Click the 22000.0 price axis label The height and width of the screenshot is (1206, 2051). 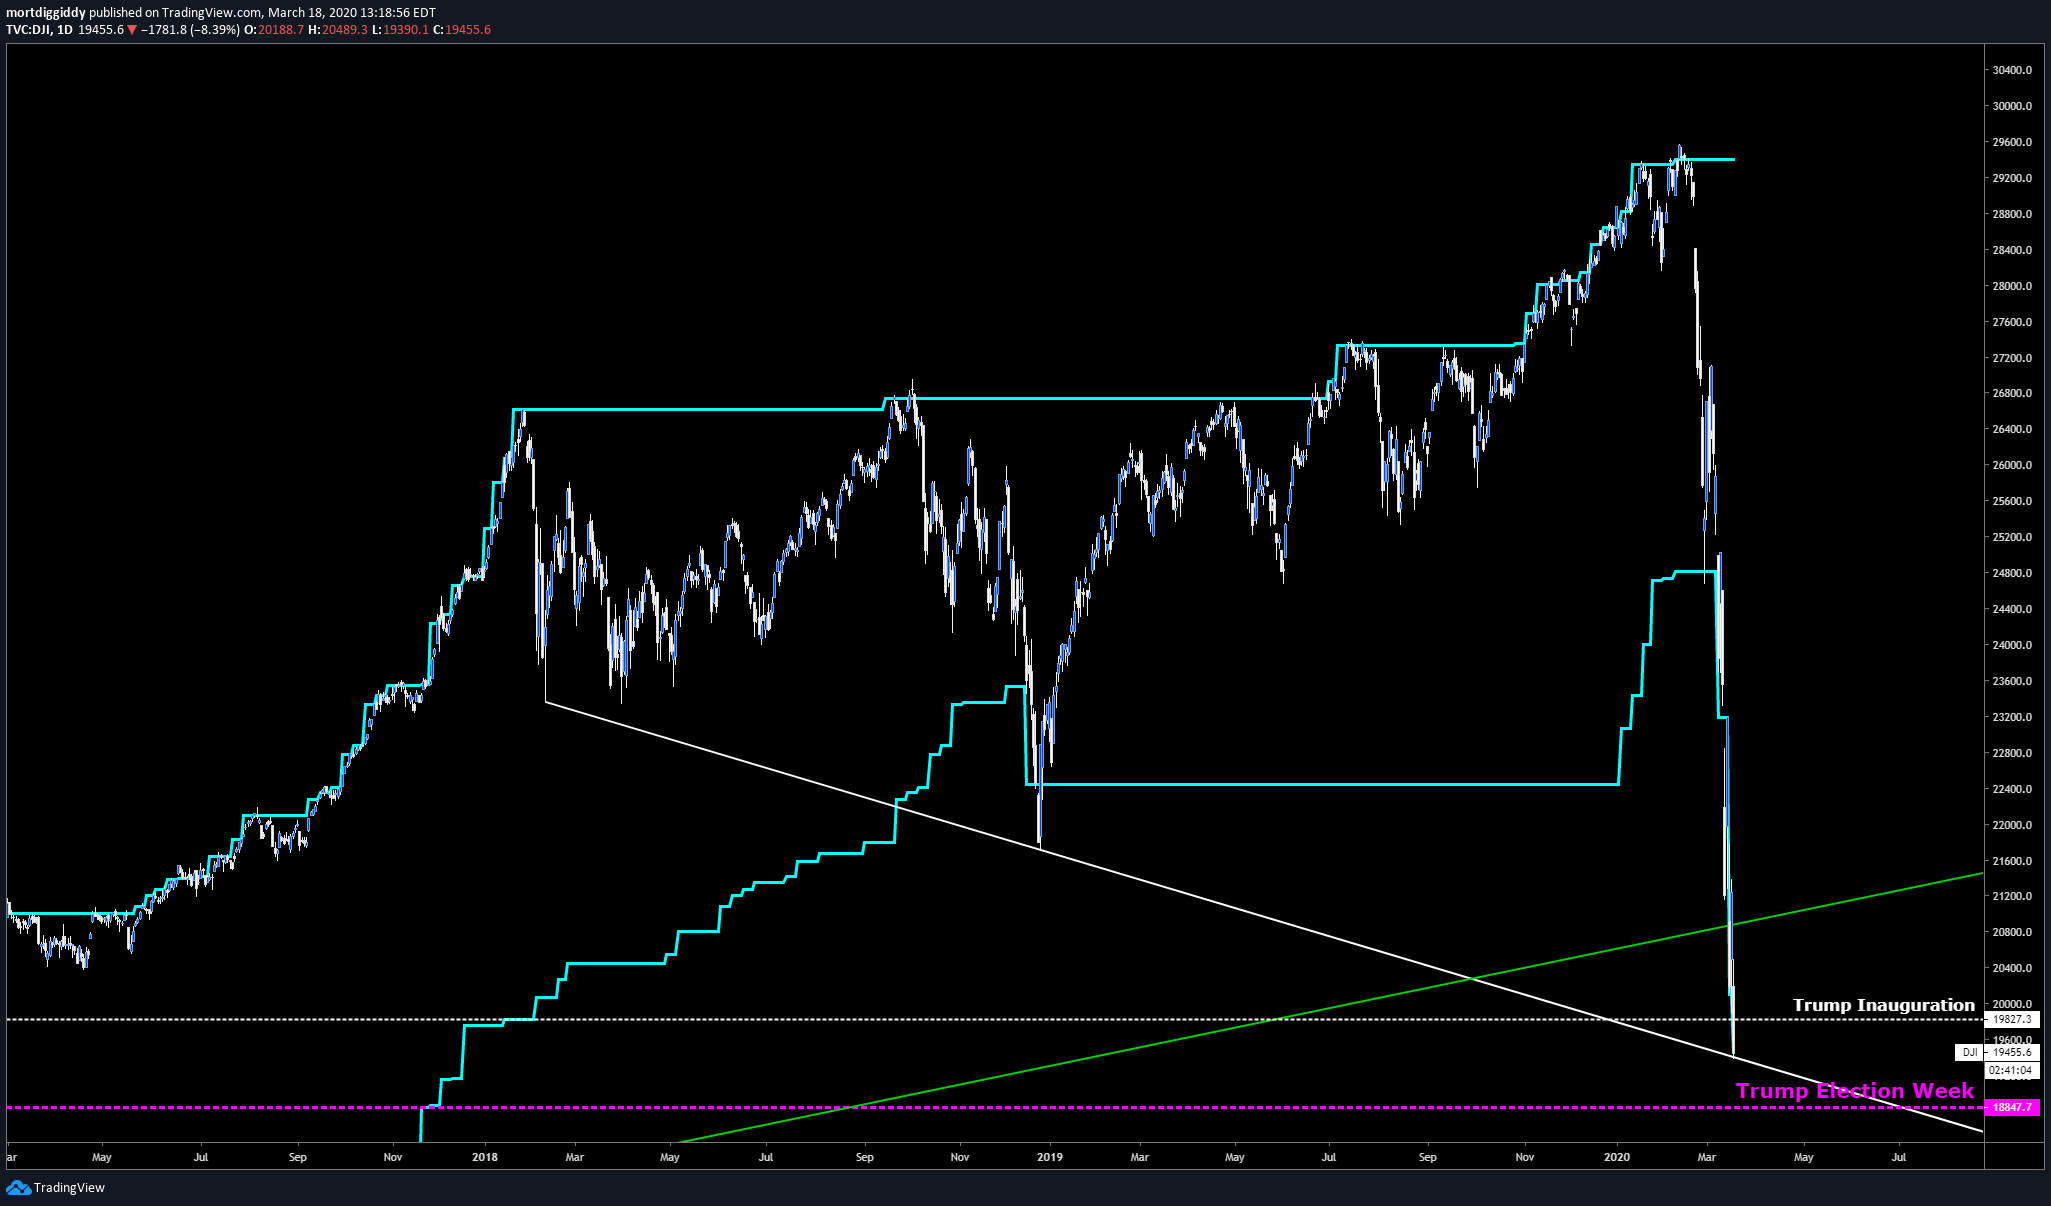tap(2012, 825)
